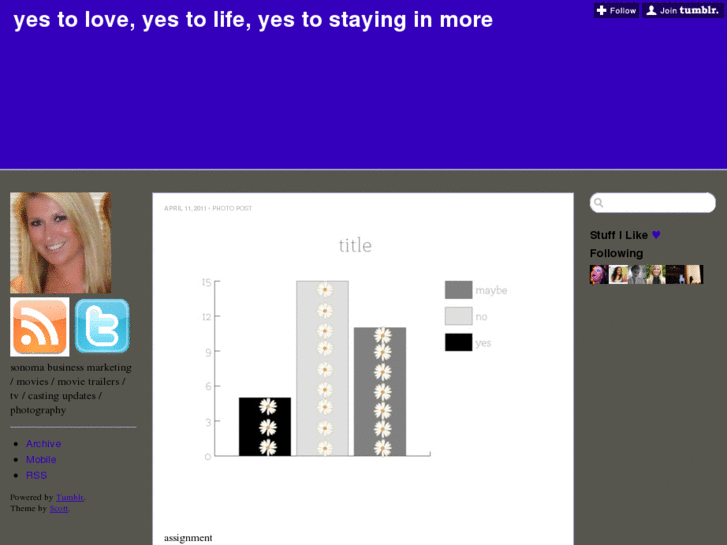Click the maybe legend label
The image size is (727, 545).
click(x=491, y=291)
